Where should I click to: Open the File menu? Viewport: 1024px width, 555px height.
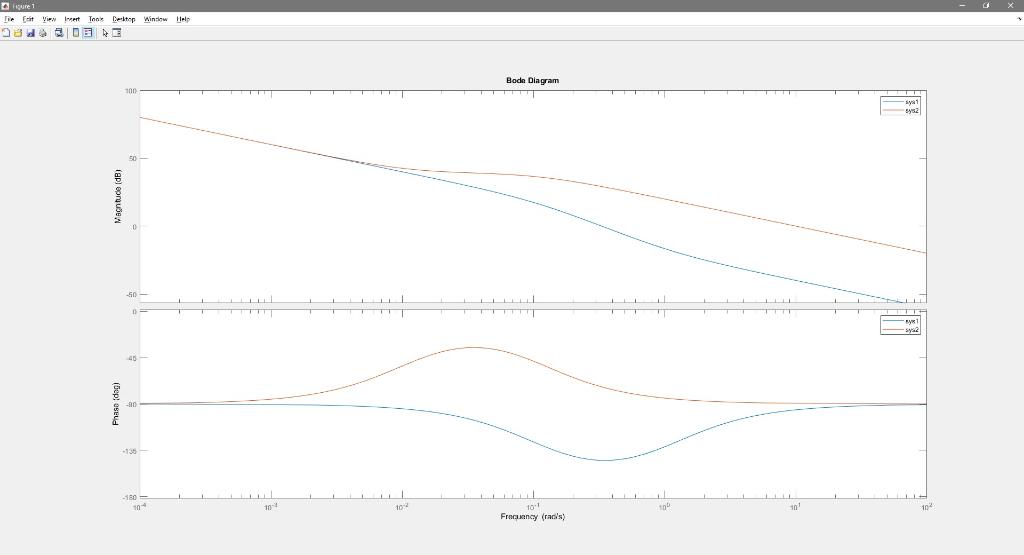[x=9, y=19]
